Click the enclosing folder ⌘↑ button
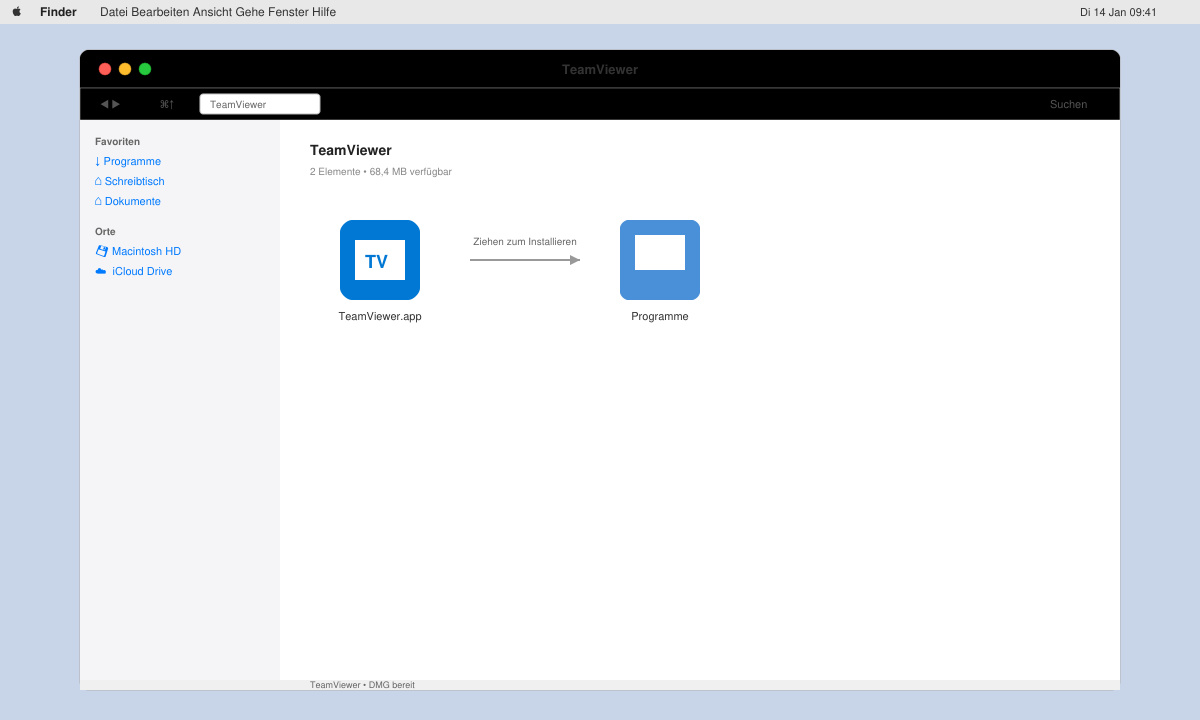Screen dimensions: 1200x720 point(167,104)
